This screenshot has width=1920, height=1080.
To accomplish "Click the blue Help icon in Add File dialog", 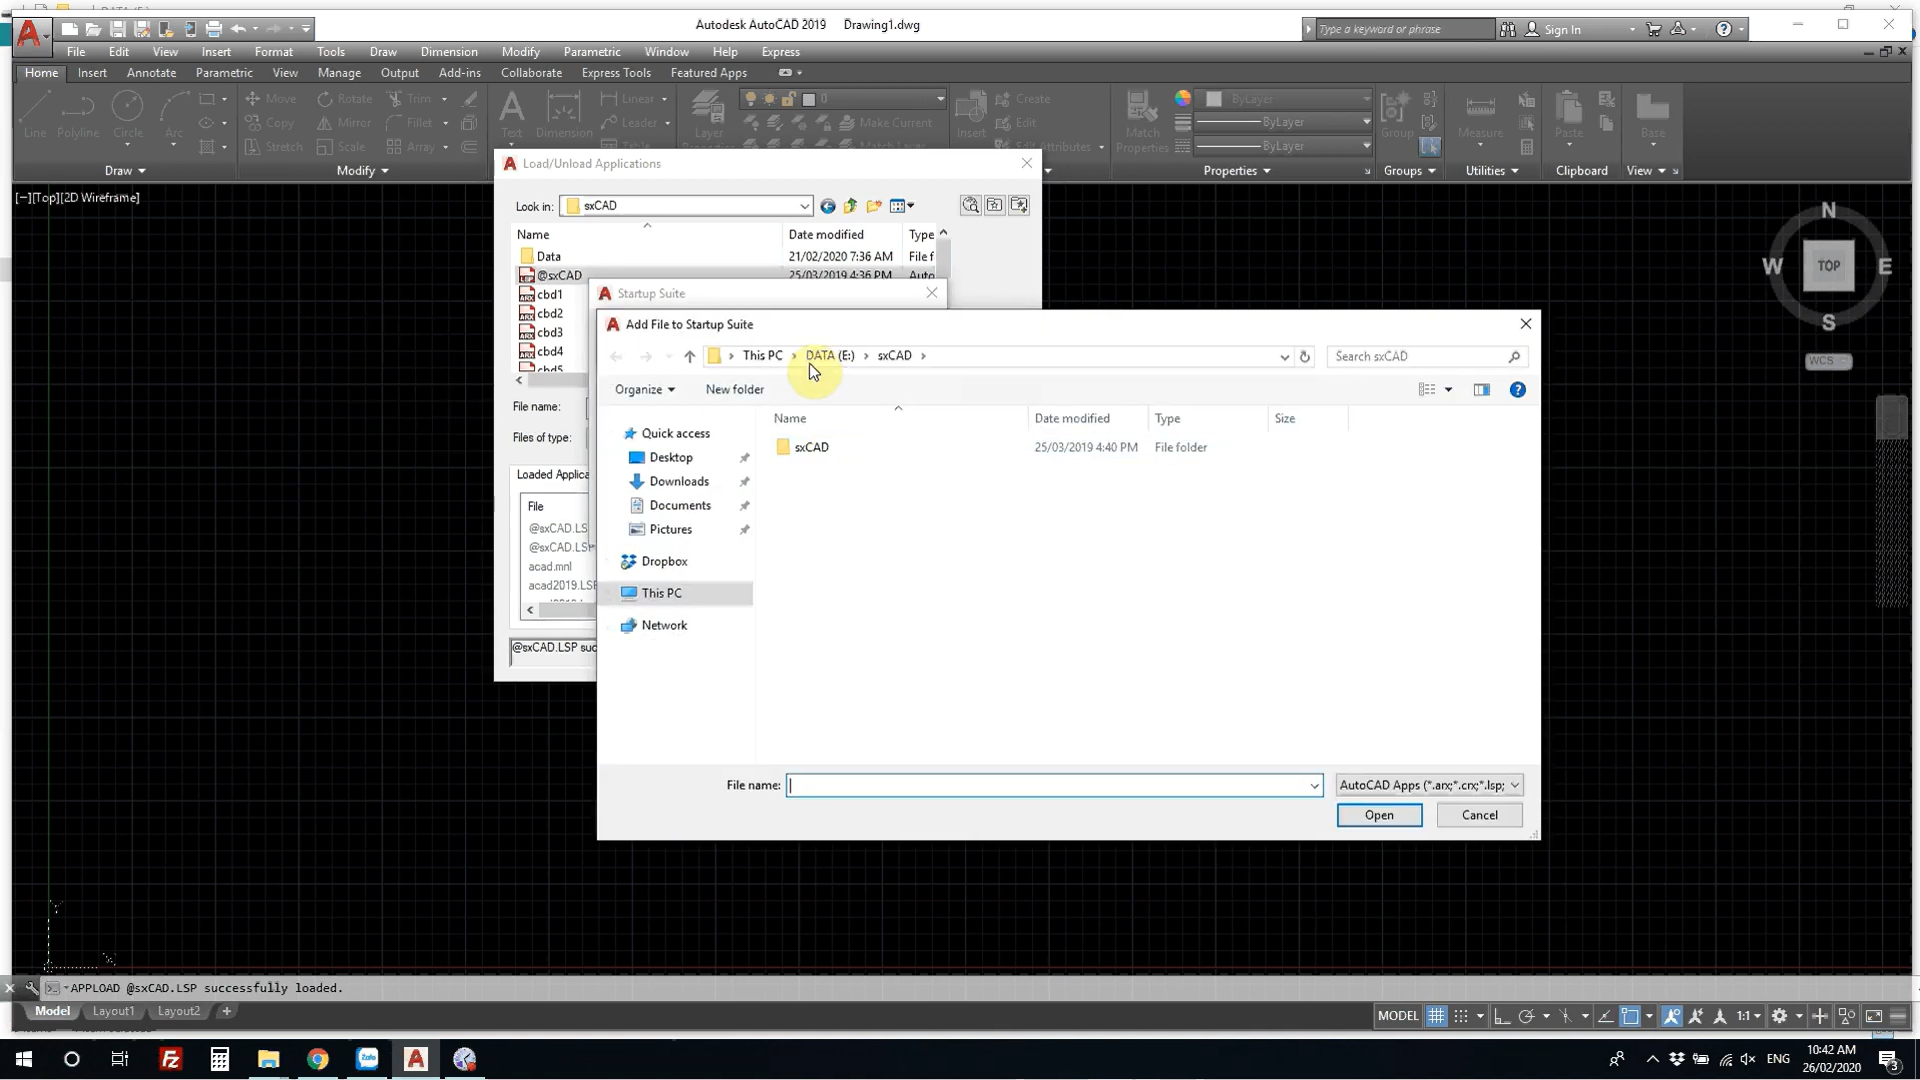I will click(x=1517, y=389).
